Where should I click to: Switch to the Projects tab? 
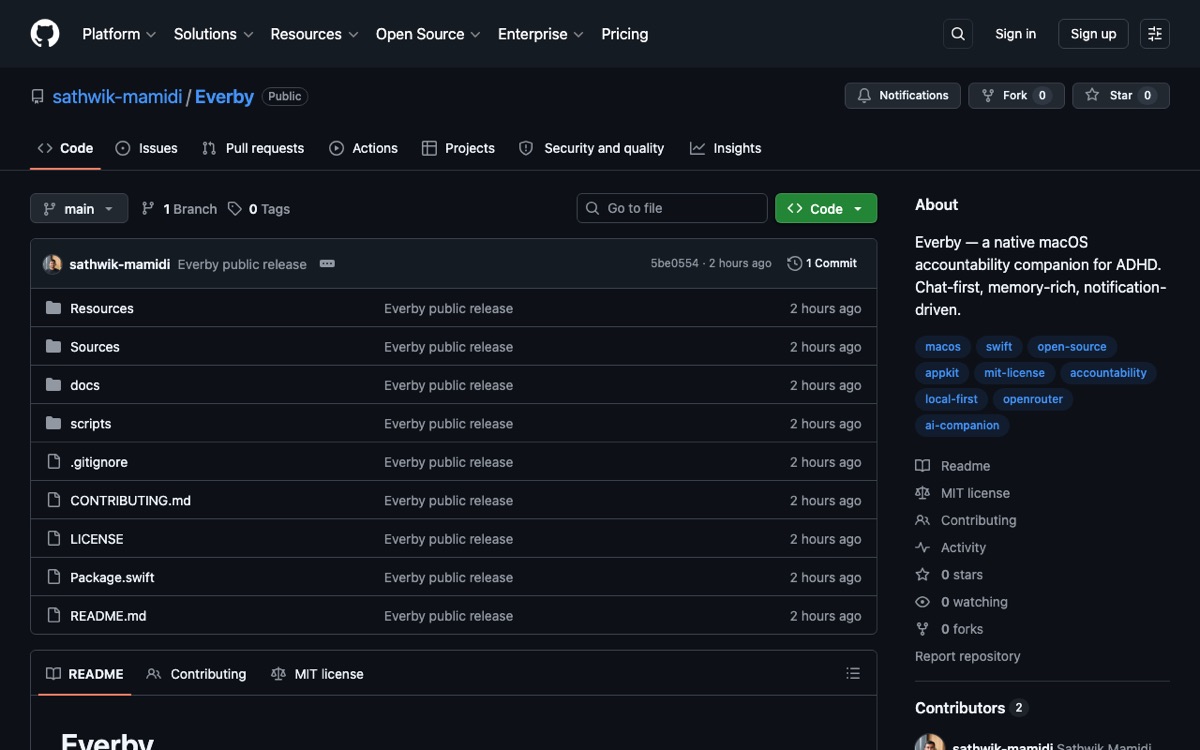(458, 148)
